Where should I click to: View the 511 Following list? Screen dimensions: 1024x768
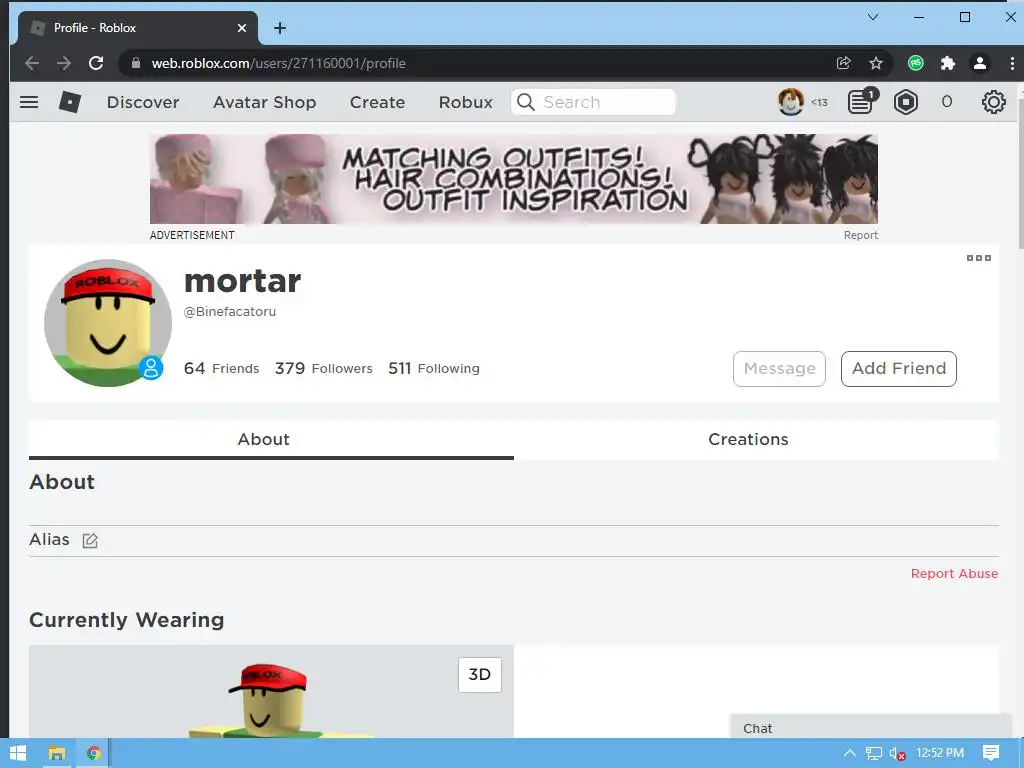434,368
